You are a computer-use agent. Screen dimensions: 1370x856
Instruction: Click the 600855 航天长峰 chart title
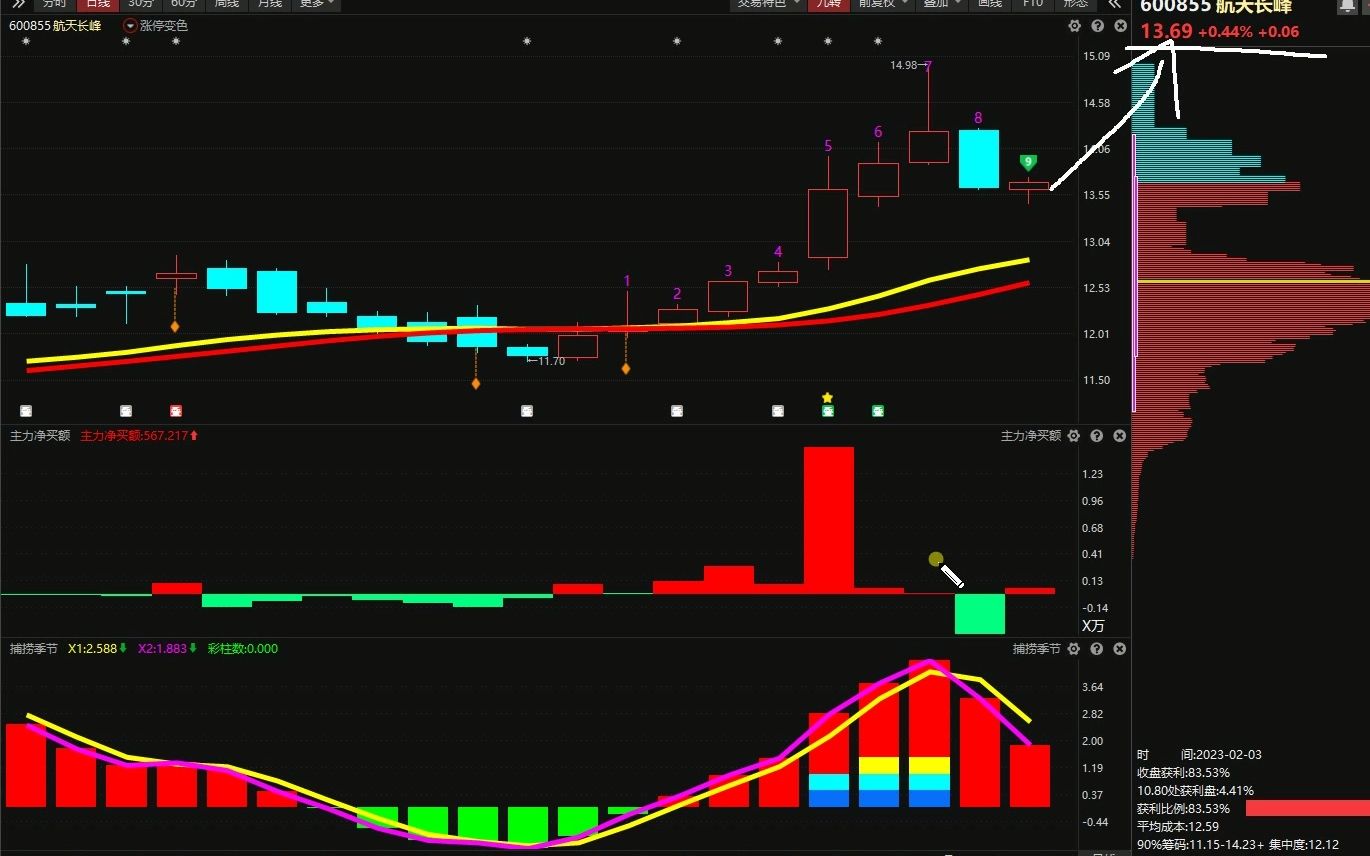tap(56, 26)
